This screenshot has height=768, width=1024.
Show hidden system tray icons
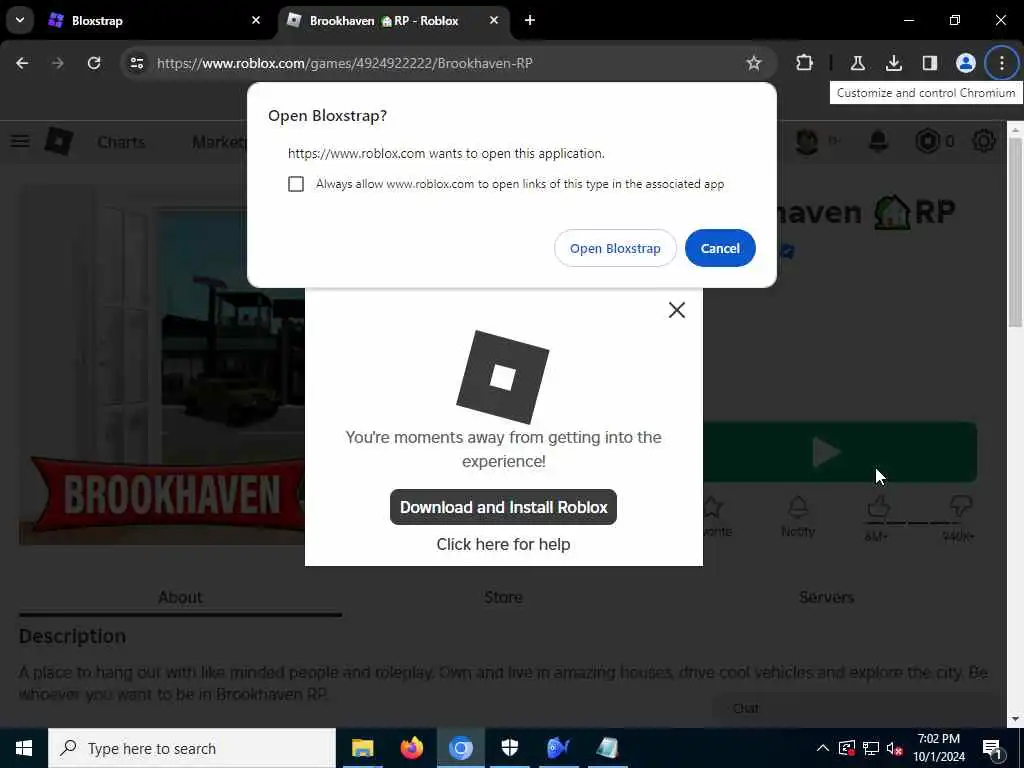(x=823, y=748)
